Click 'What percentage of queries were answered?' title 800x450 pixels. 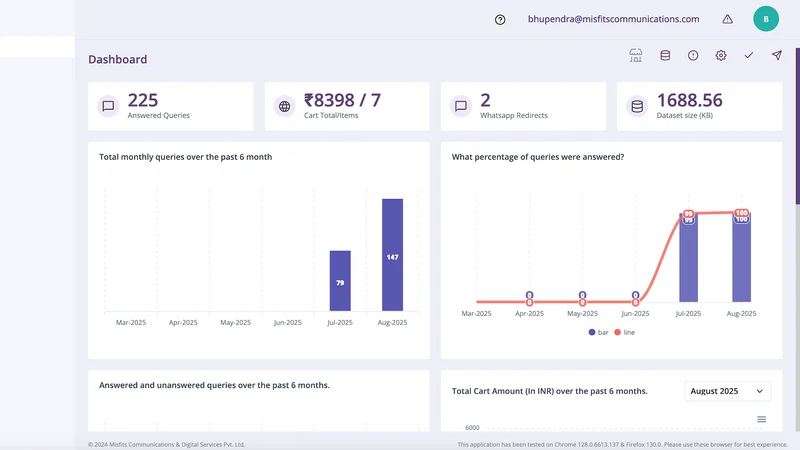[x=538, y=157]
